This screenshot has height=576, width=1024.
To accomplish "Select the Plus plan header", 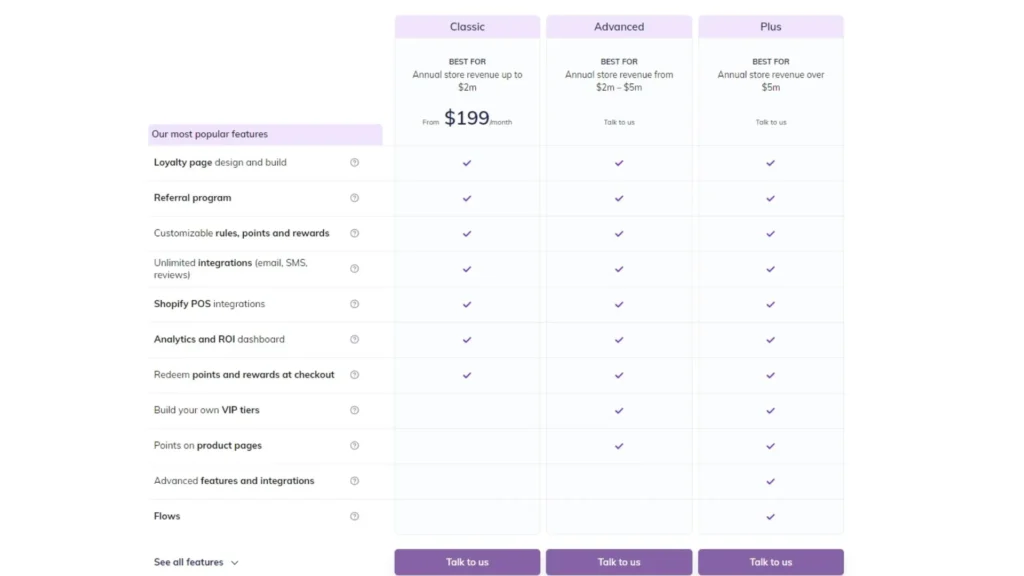I will coord(770,26).
